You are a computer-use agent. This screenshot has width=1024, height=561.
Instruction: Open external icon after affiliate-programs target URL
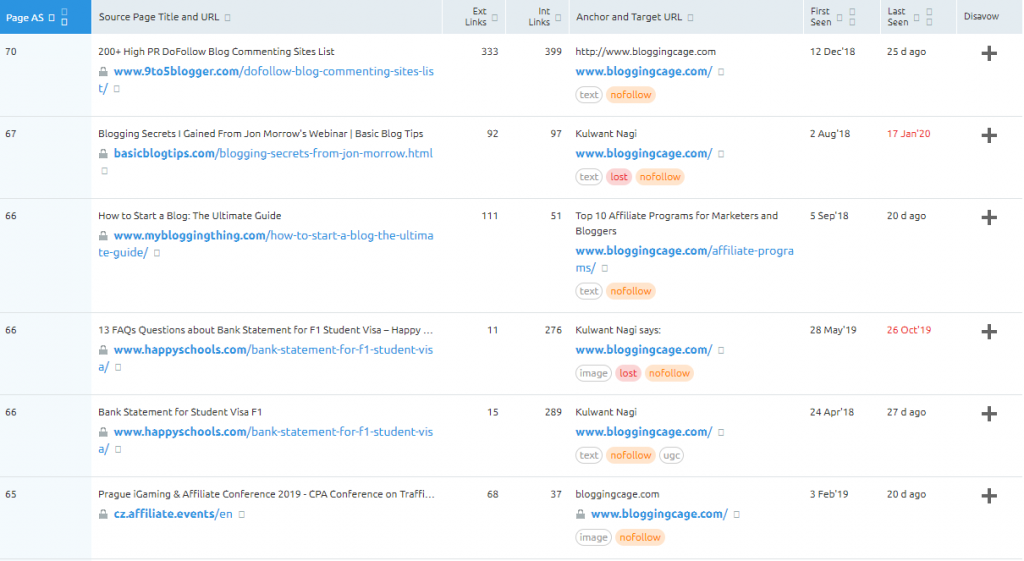tap(605, 268)
